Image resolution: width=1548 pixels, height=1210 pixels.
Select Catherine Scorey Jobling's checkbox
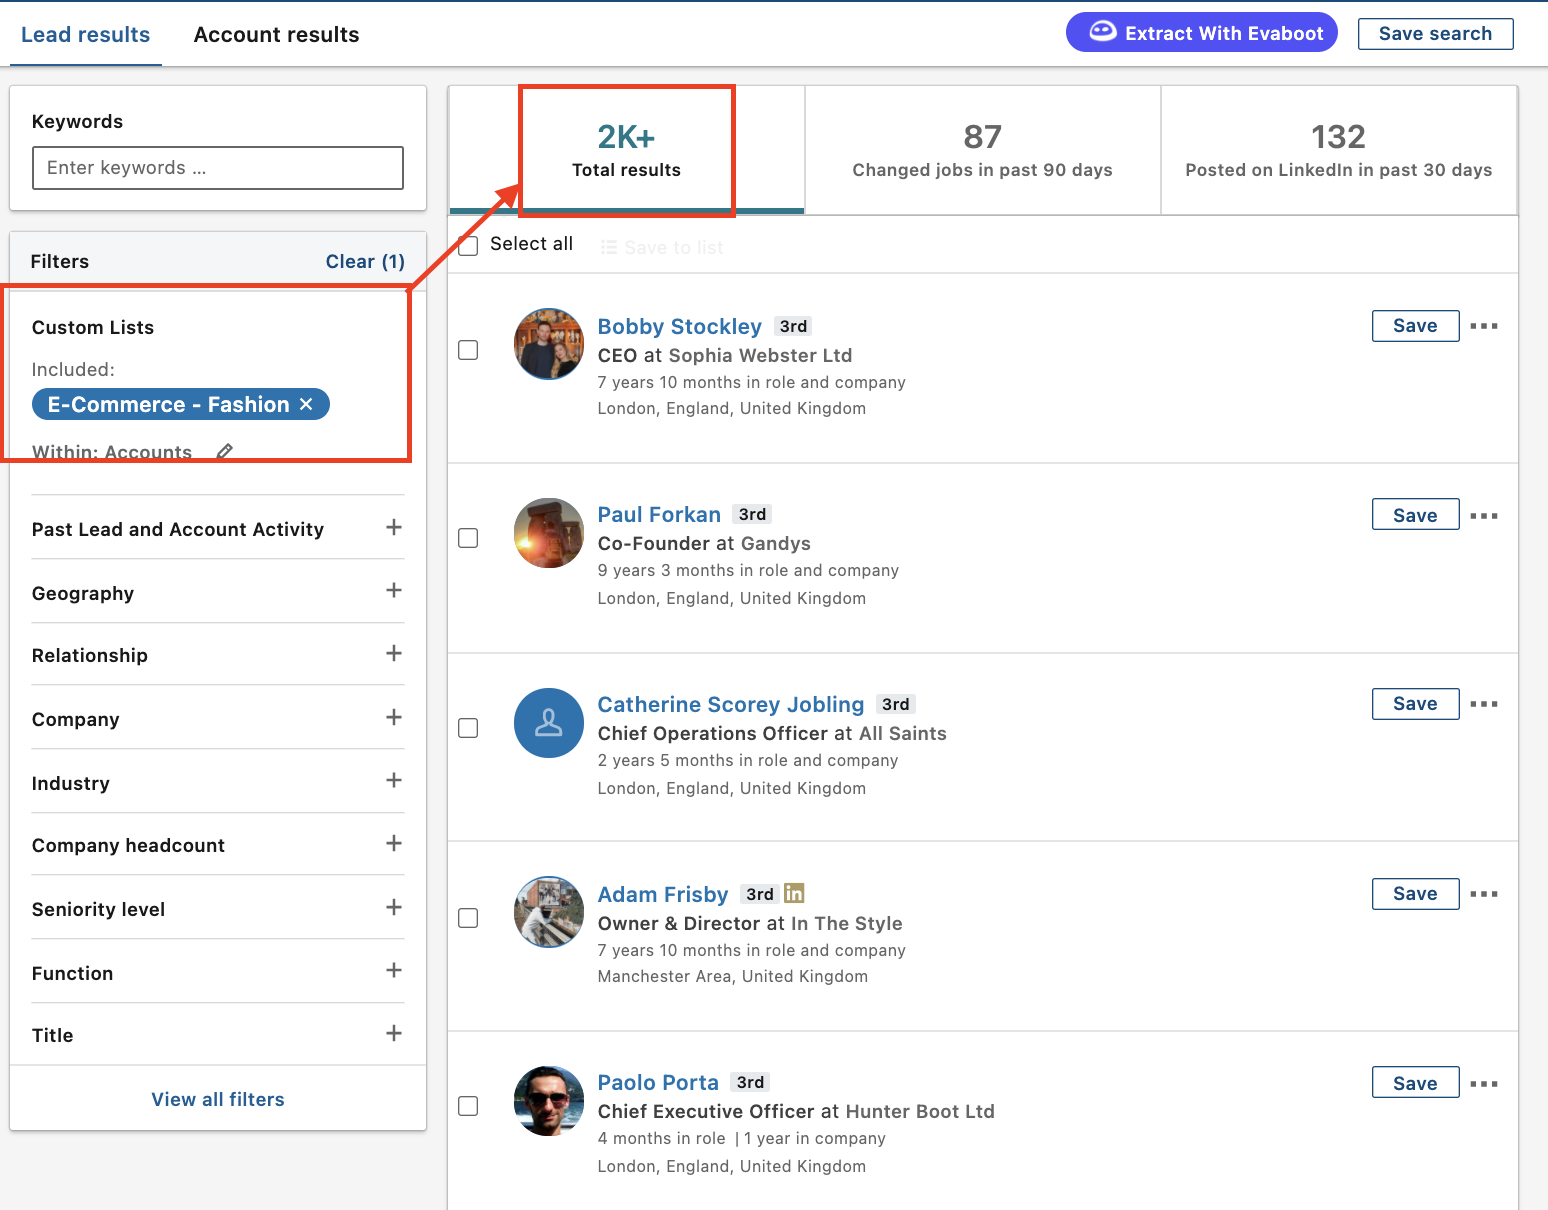[468, 728]
